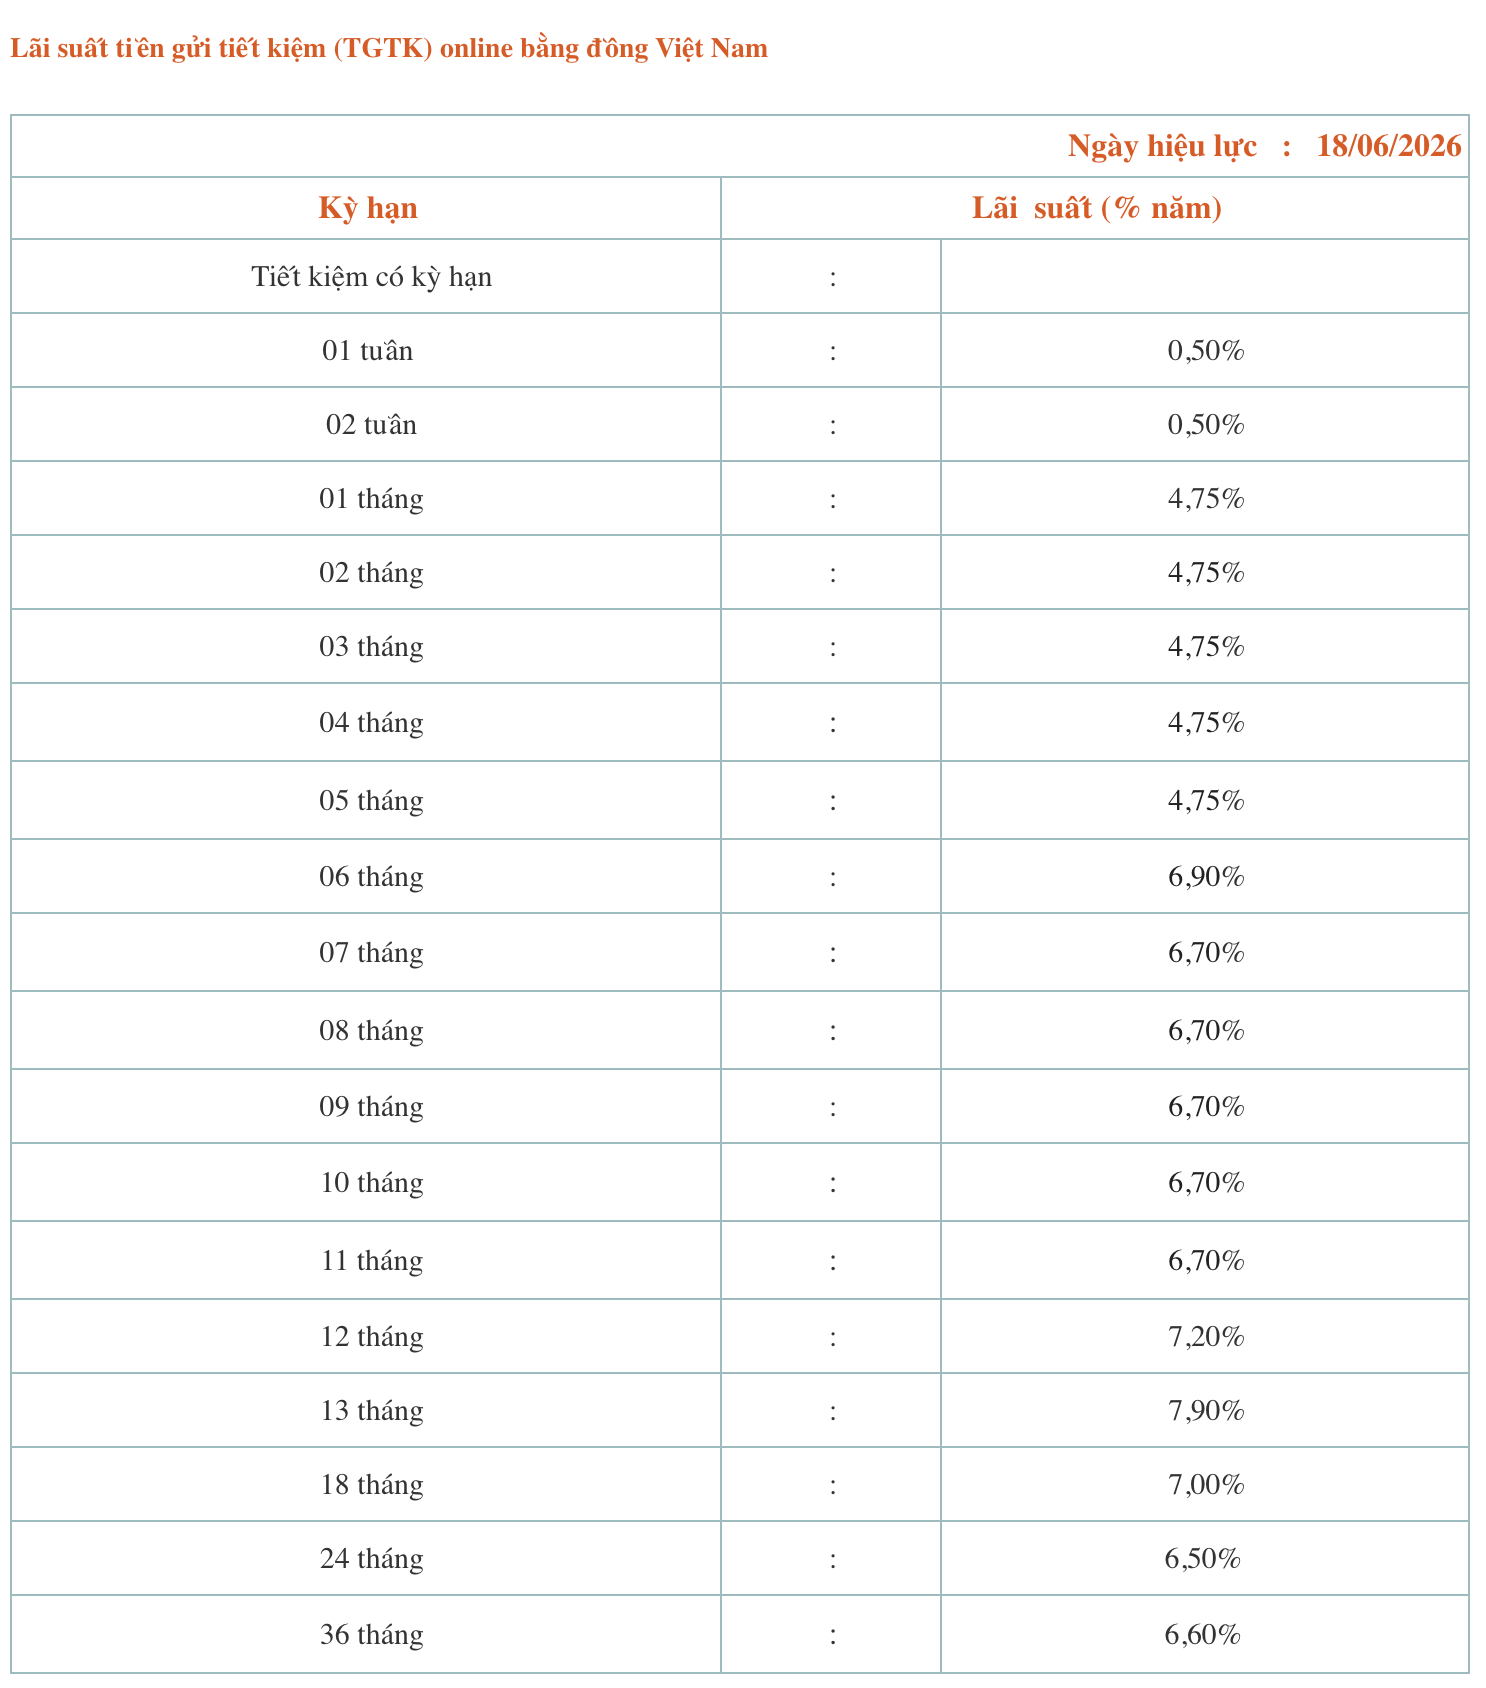This screenshot has height=1688, width=1486.
Task: Click the '01 tuần' term cell
Action: coord(367,351)
